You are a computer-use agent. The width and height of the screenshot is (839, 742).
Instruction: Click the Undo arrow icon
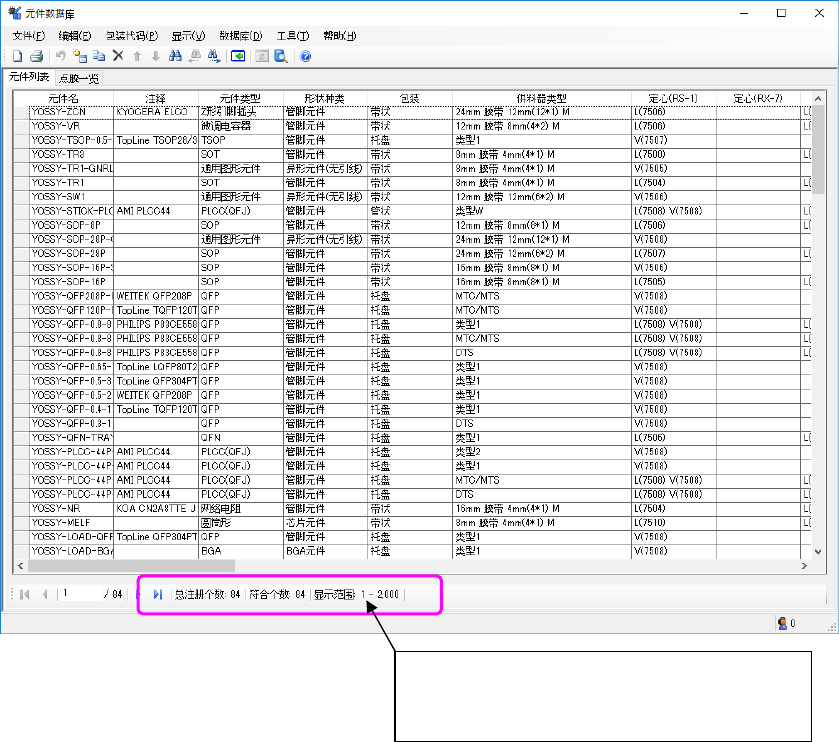(x=61, y=57)
